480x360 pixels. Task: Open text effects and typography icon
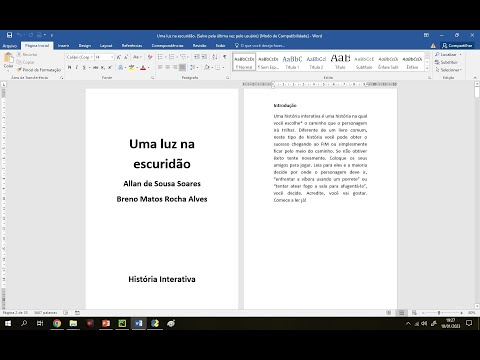click(121, 67)
